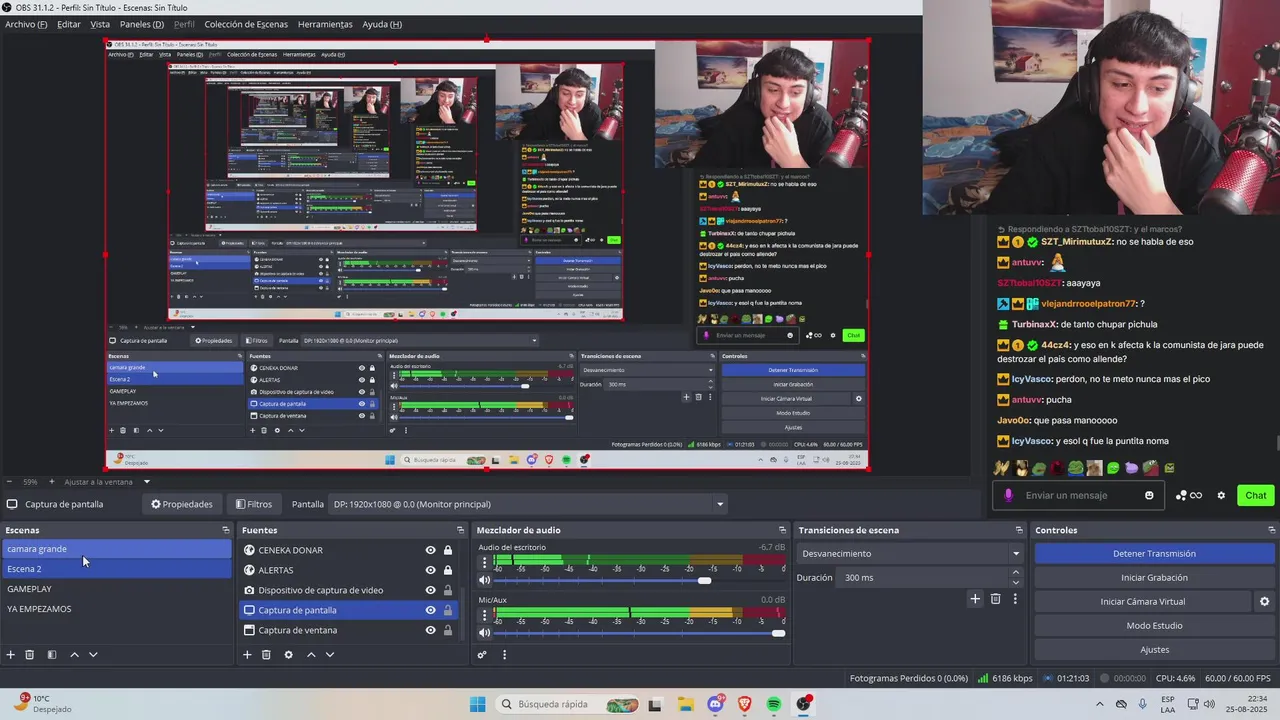This screenshot has height=720, width=1280.
Task: Add a new scene with the plus icon
Action: [11, 655]
